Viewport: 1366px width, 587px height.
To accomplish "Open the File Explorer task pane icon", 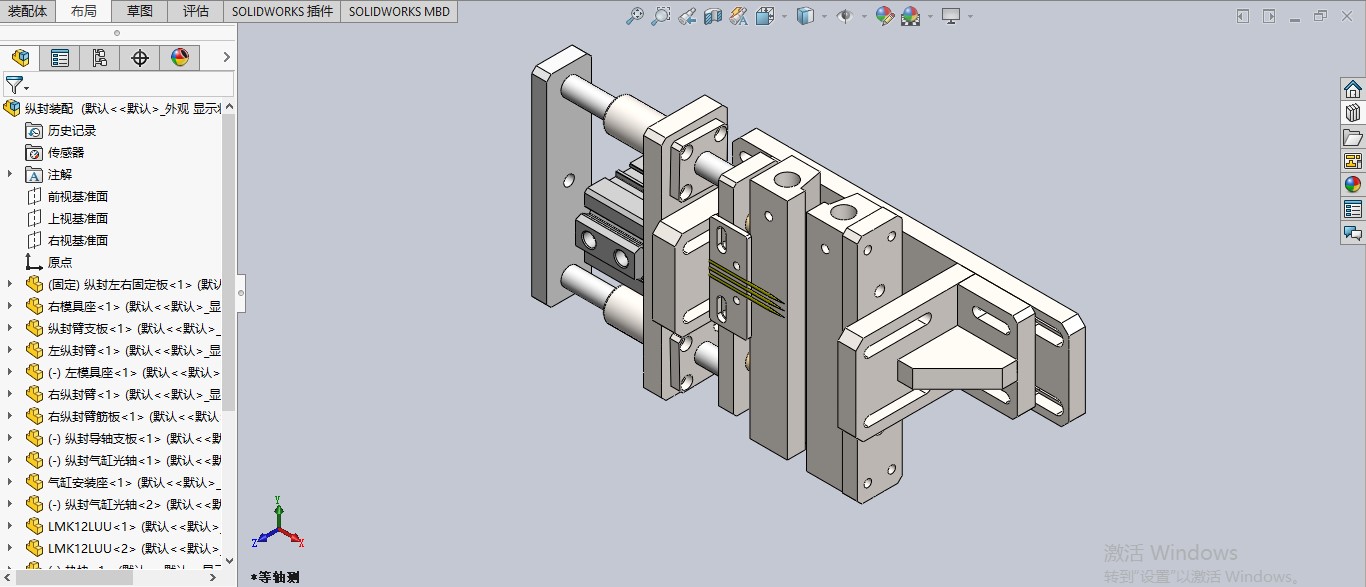I will 1353,137.
